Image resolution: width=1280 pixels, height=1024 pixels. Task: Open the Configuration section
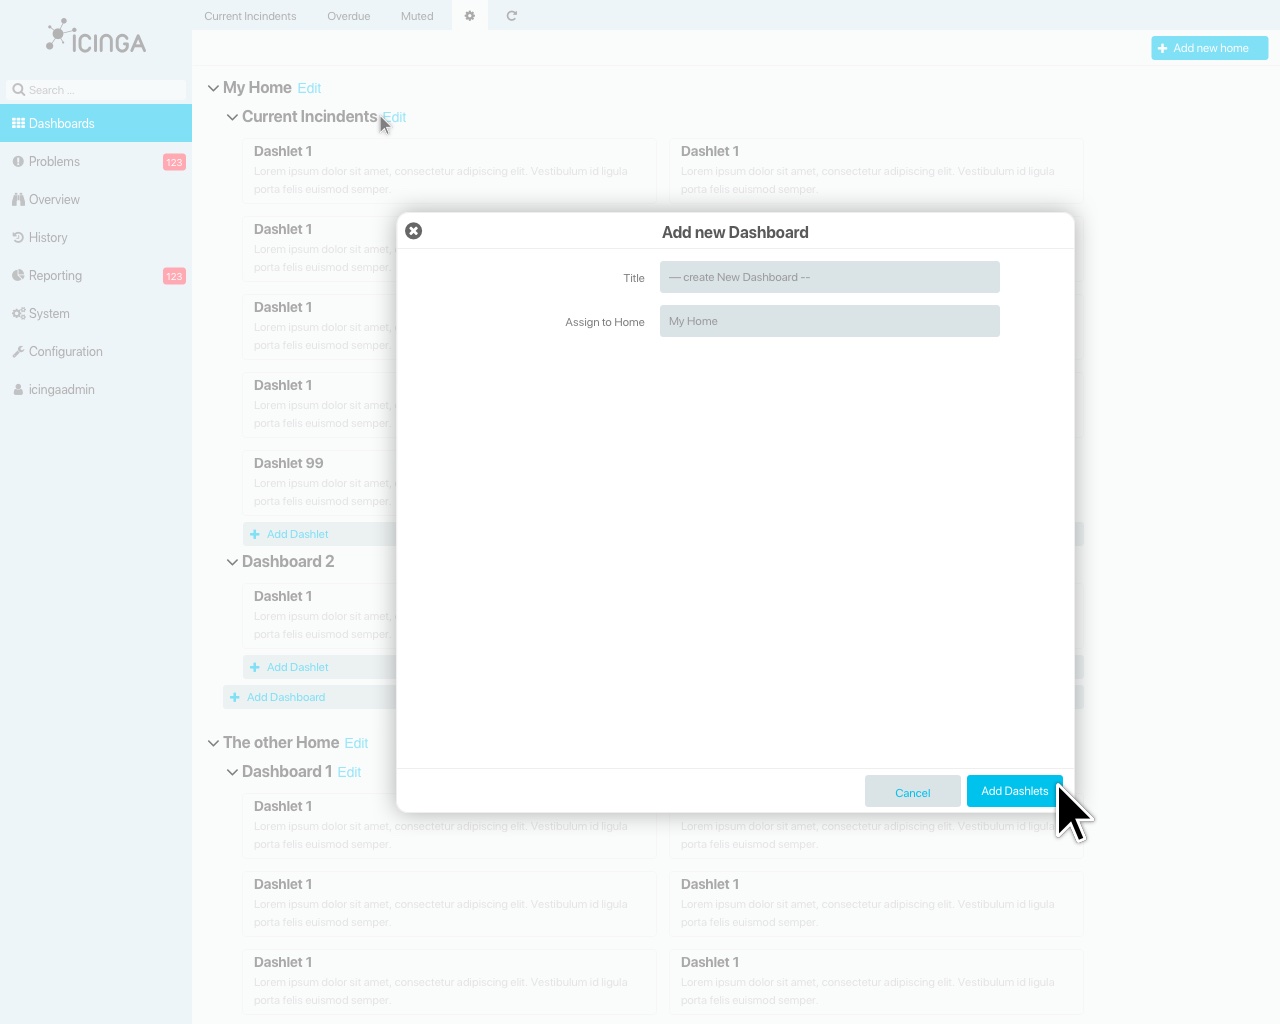(64, 351)
